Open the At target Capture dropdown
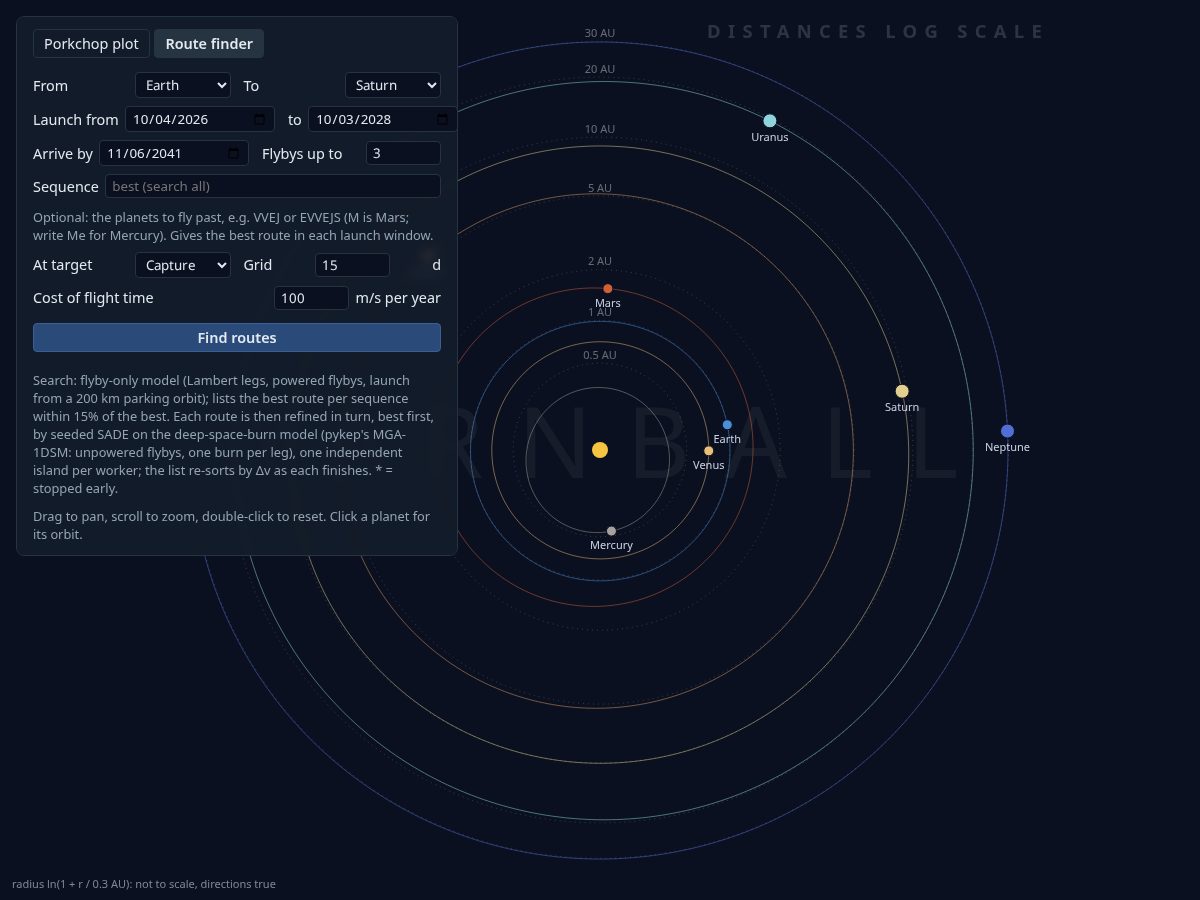The width and height of the screenshot is (1200, 900). coord(183,265)
